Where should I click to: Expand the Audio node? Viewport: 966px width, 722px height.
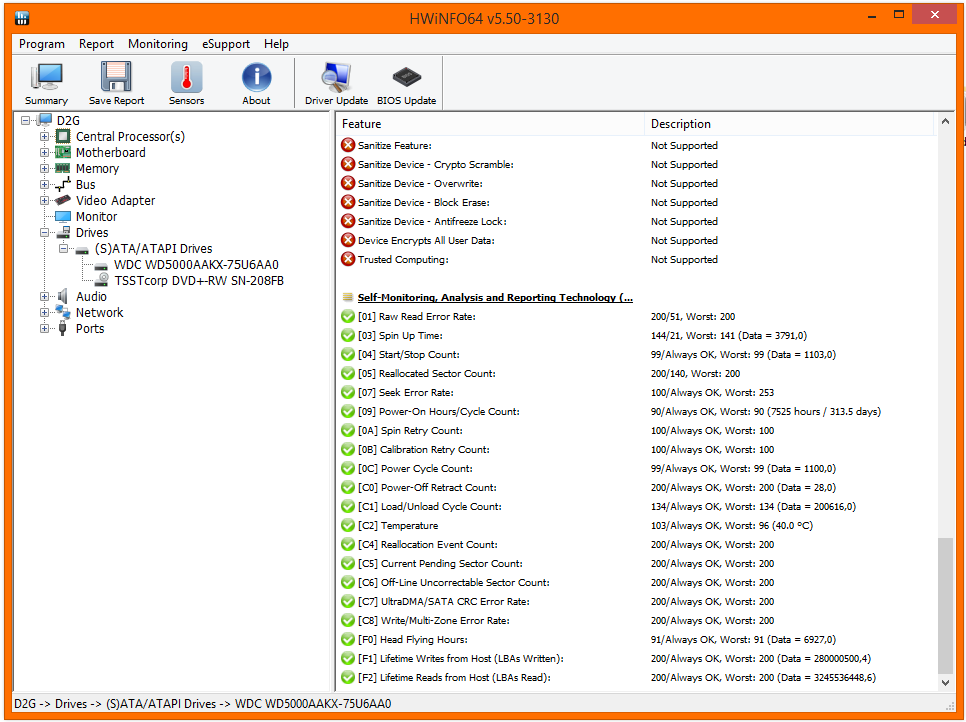pyautogui.click(x=44, y=296)
